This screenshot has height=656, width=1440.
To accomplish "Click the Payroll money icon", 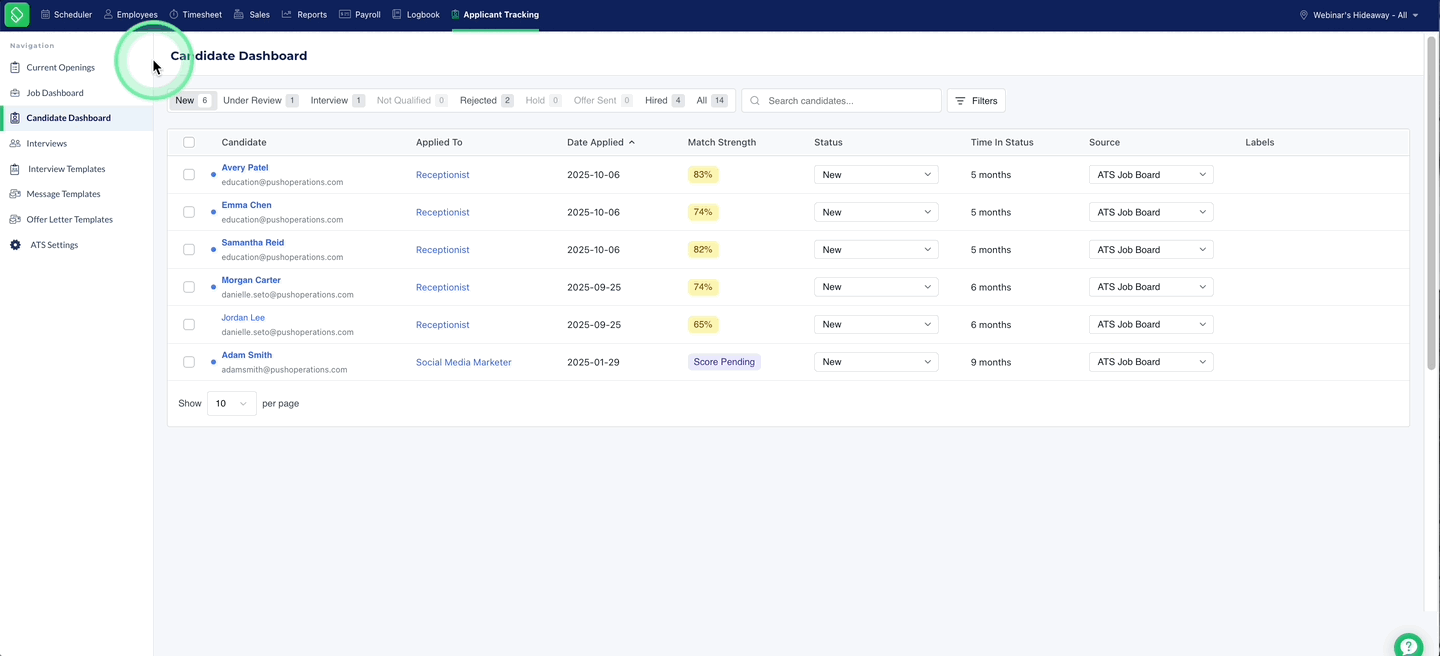I will pyautogui.click(x=345, y=15).
